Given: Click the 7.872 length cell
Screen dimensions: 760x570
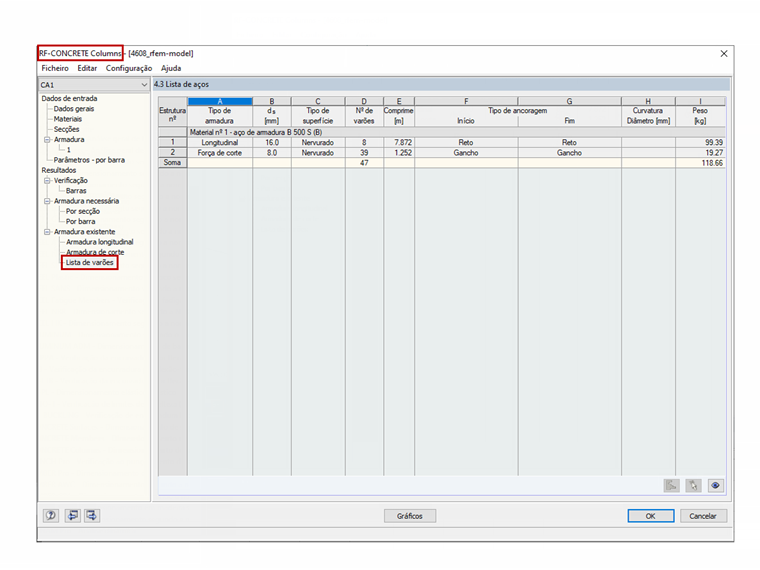Looking at the screenshot, I should click(399, 142).
